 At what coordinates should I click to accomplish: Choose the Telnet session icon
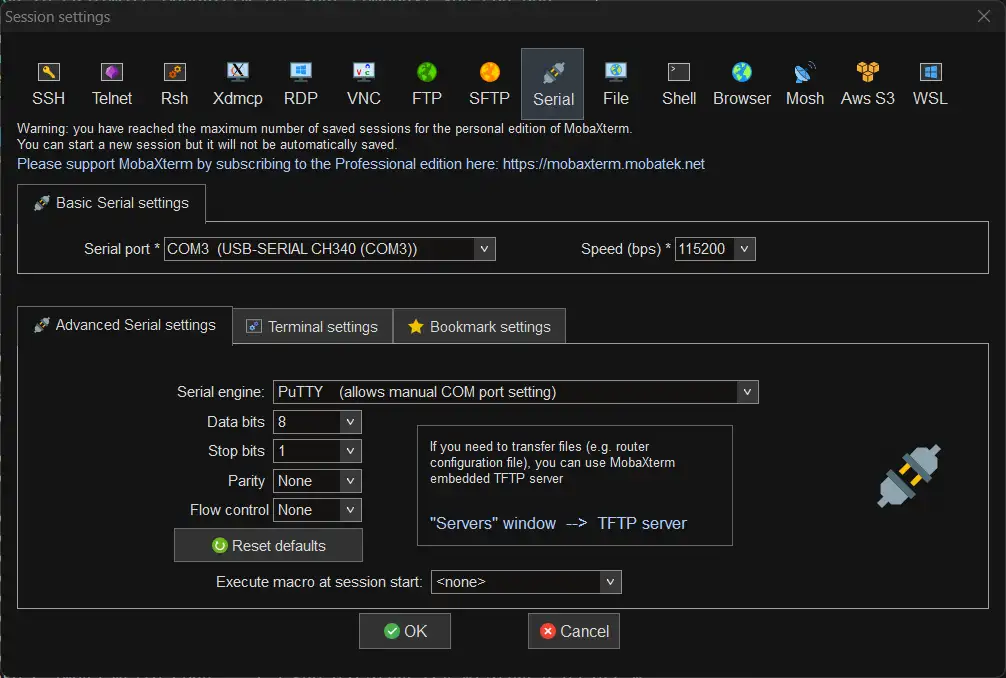112,83
